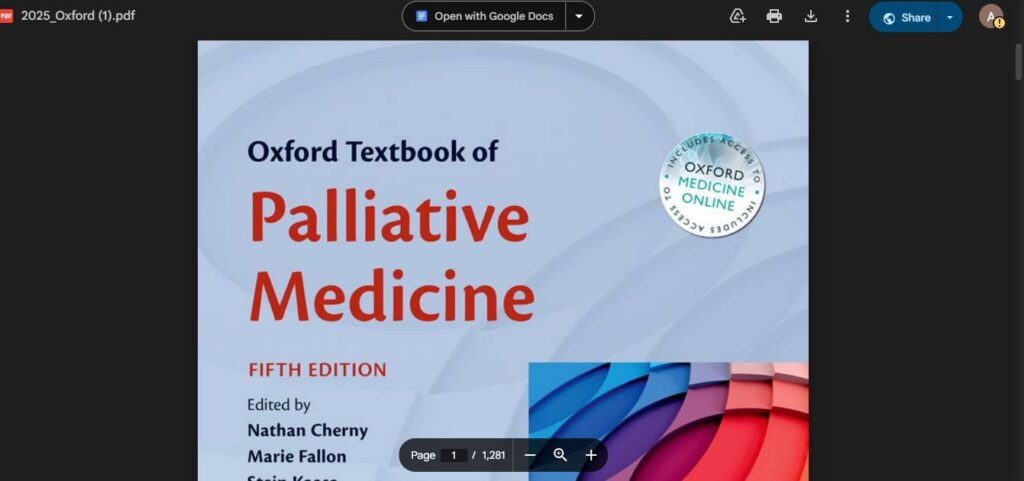Click the Add shortcut to Drive icon

[737, 16]
